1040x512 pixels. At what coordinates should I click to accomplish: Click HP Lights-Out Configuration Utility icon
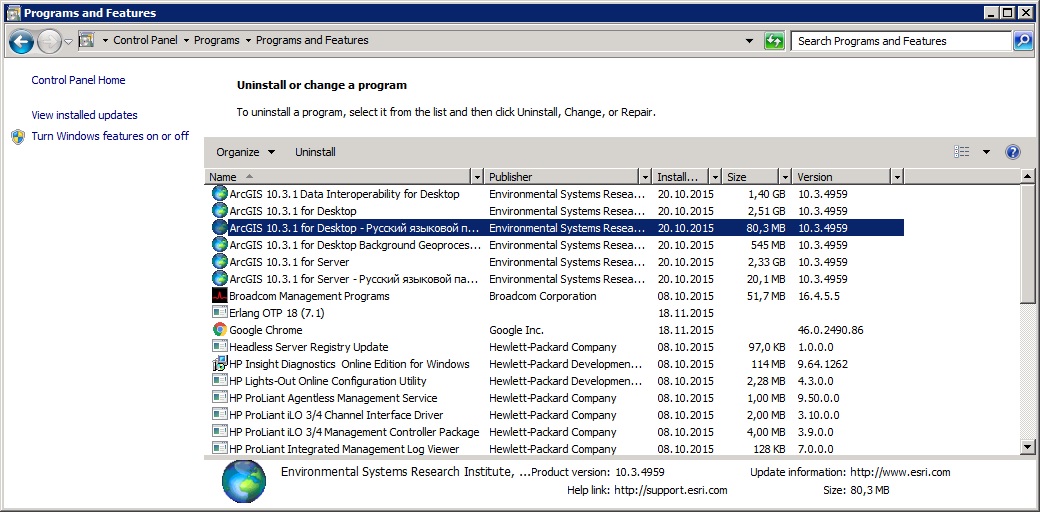coord(220,380)
